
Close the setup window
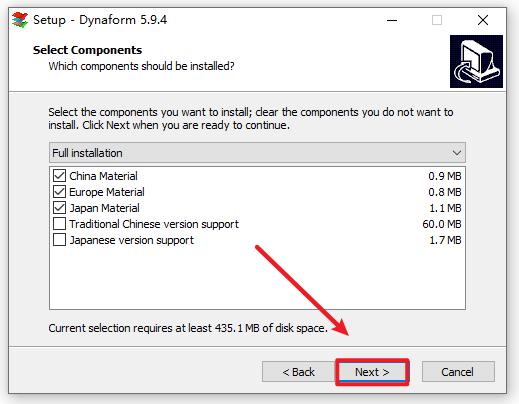point(483,20)
